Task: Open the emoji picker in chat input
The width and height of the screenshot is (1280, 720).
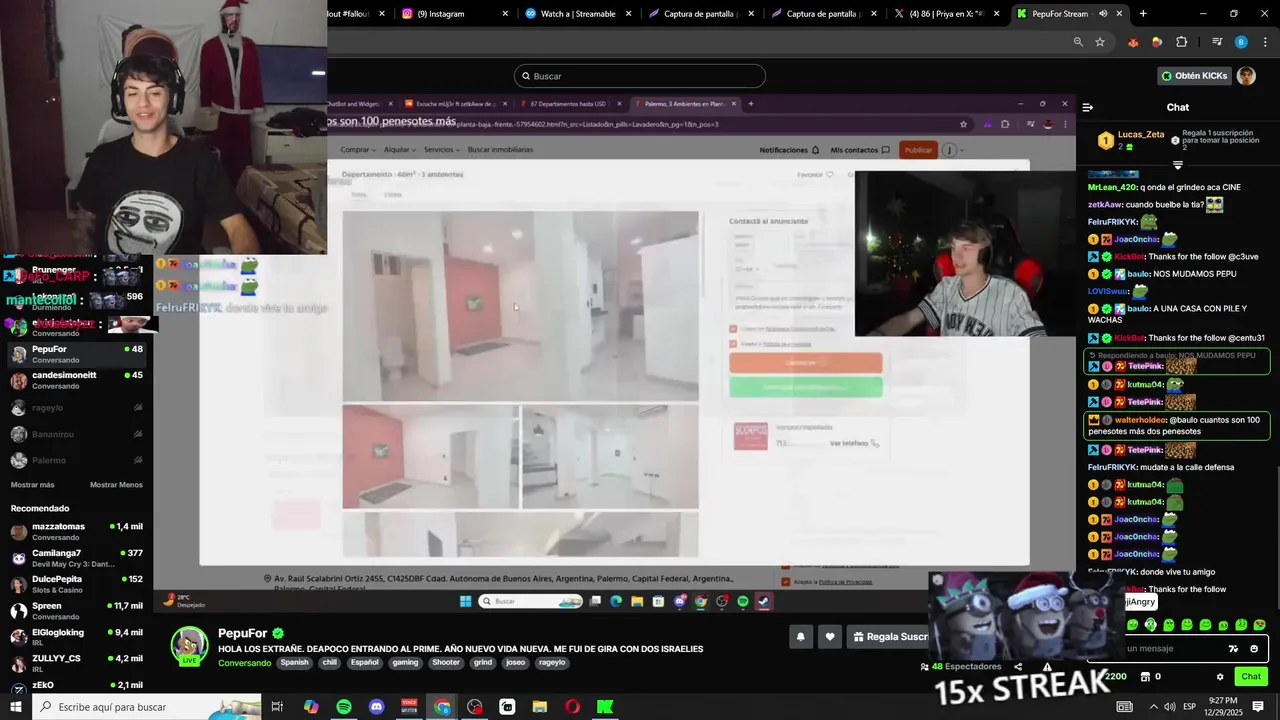Action: (x=1254, y=649)
